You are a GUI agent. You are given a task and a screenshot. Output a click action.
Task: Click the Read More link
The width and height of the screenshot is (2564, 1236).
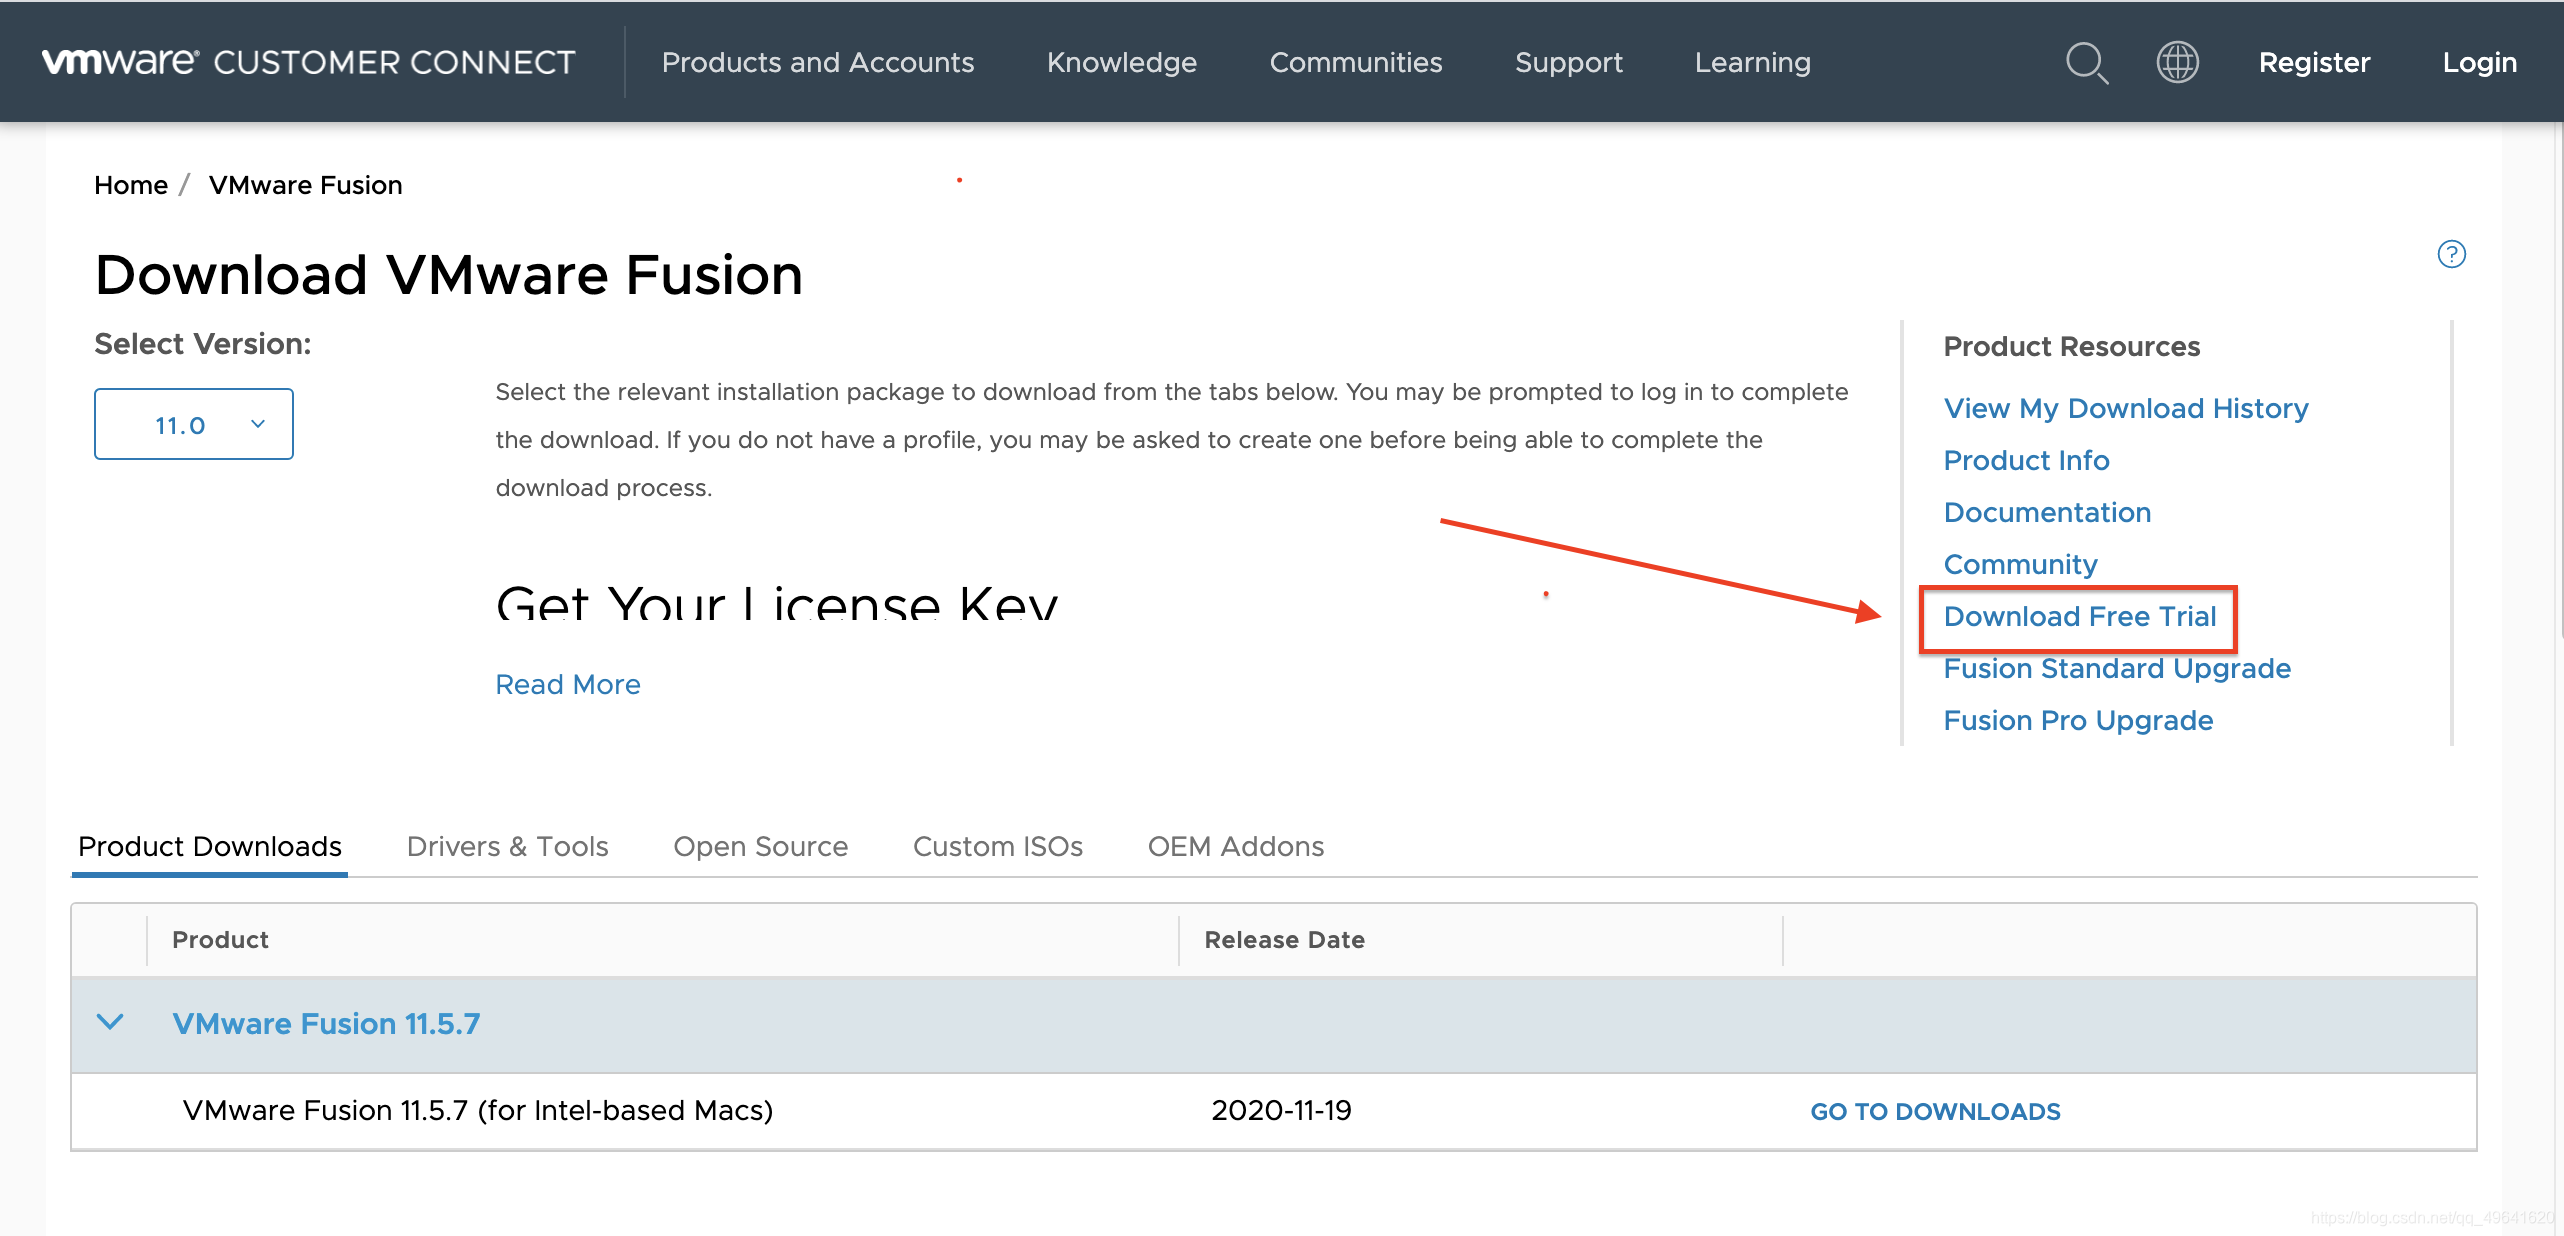coord(568,684)
